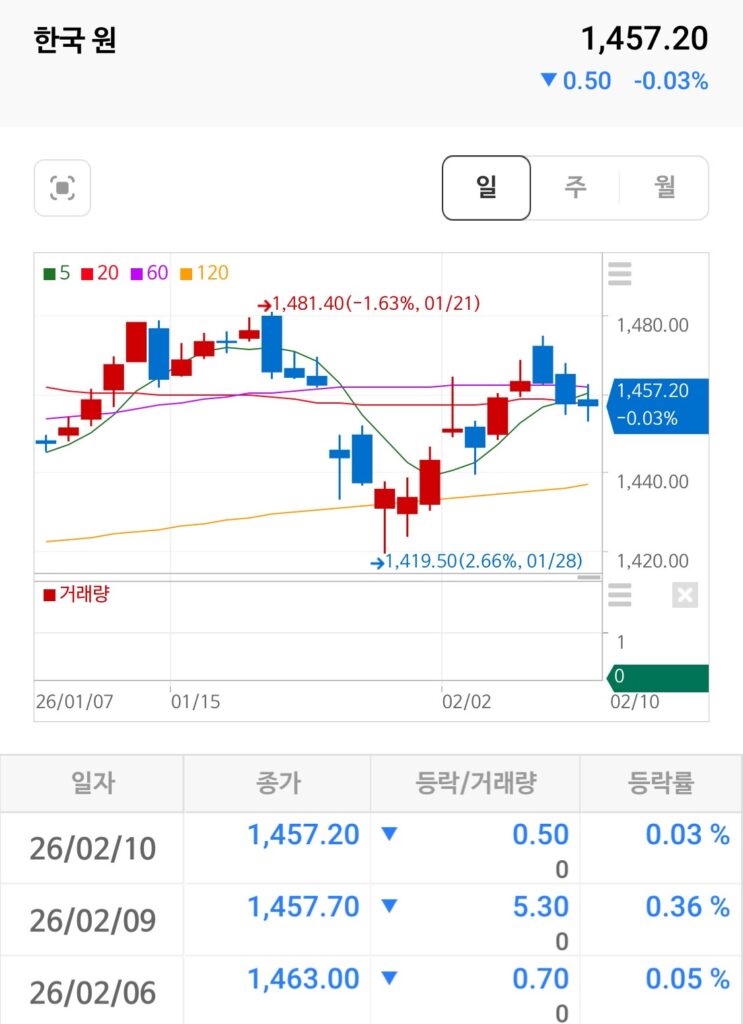Close the volume panel with X icon
Screen dimensions: 743x1024
[685, 596]
